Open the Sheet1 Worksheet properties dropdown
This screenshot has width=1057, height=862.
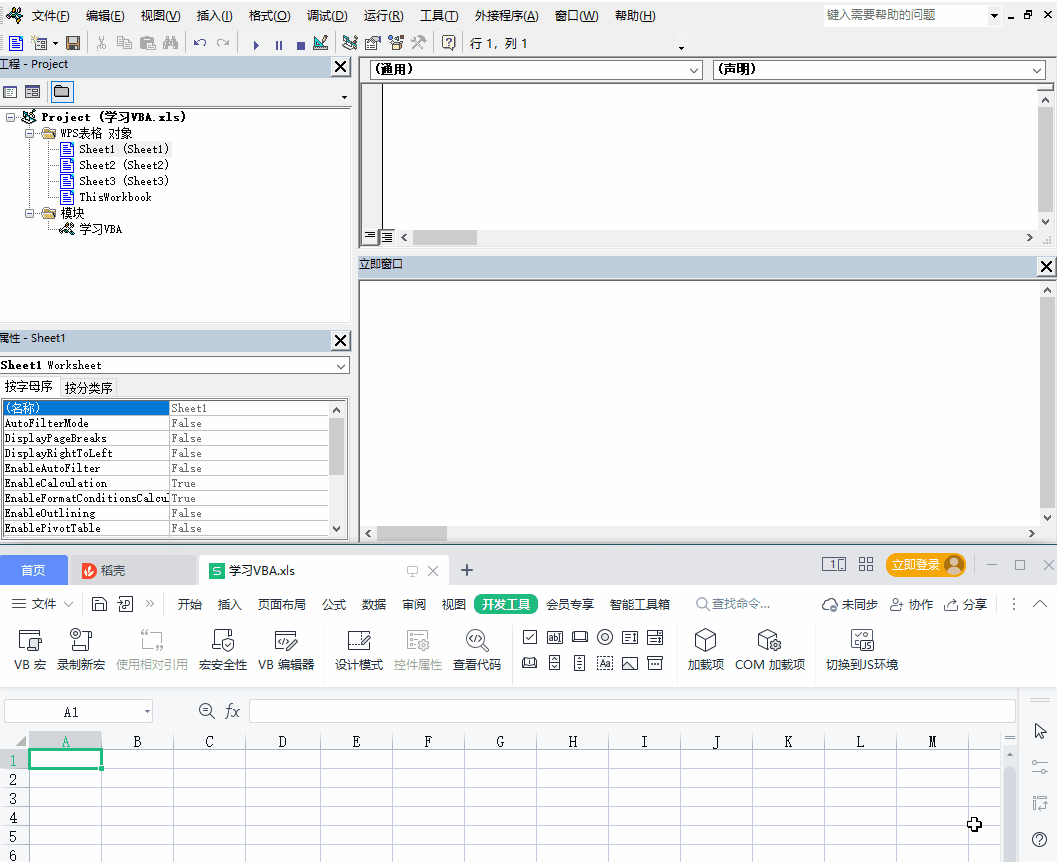[x=341, y=366]
